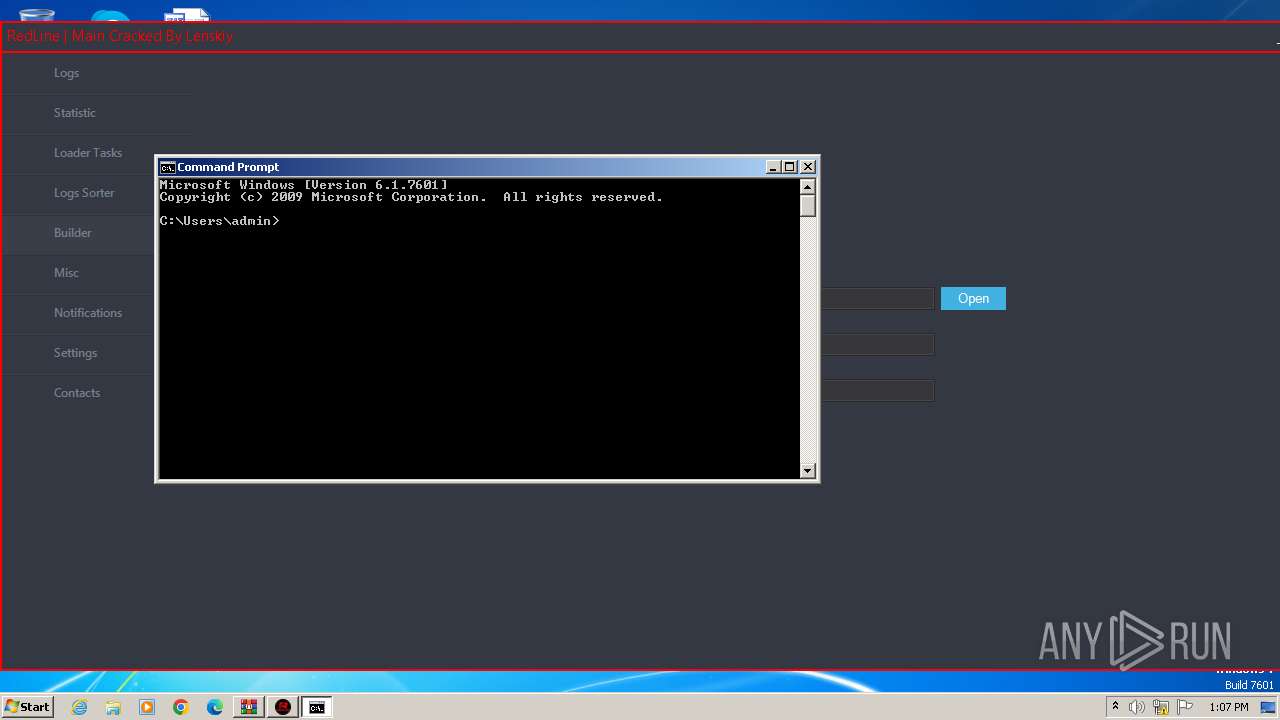The image size is (1280, 720).
Task: Open Windows Explorer folder icon in taskbar
Action: tap(113, 707)
